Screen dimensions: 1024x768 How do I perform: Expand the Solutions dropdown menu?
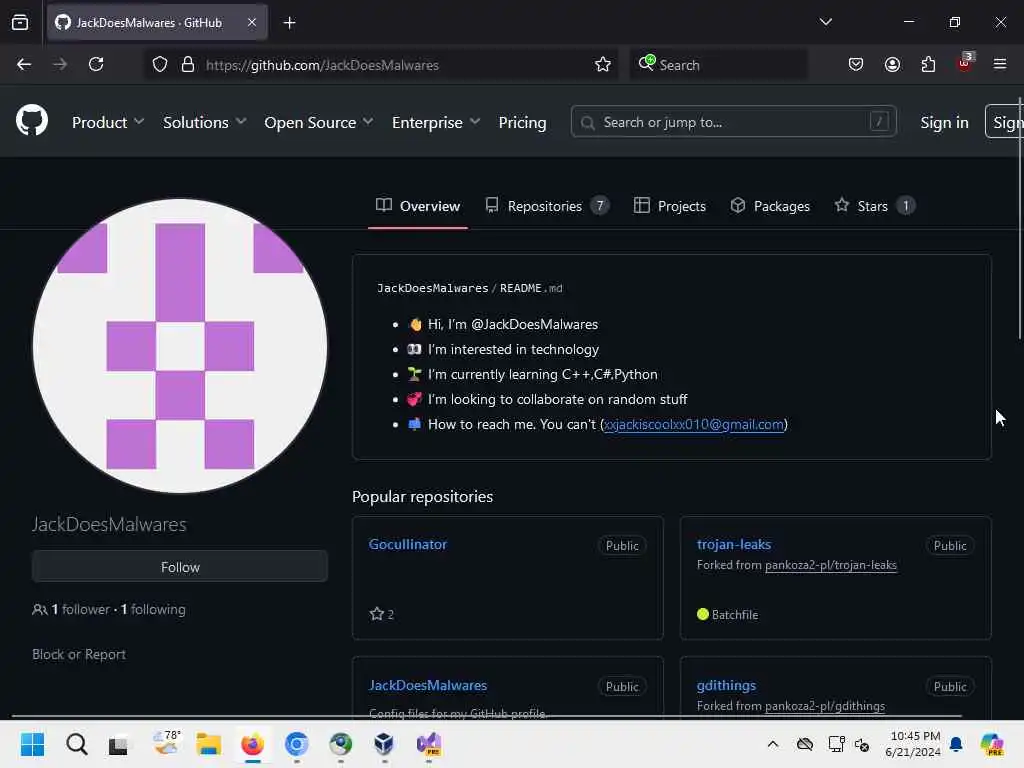click(204, 122)
